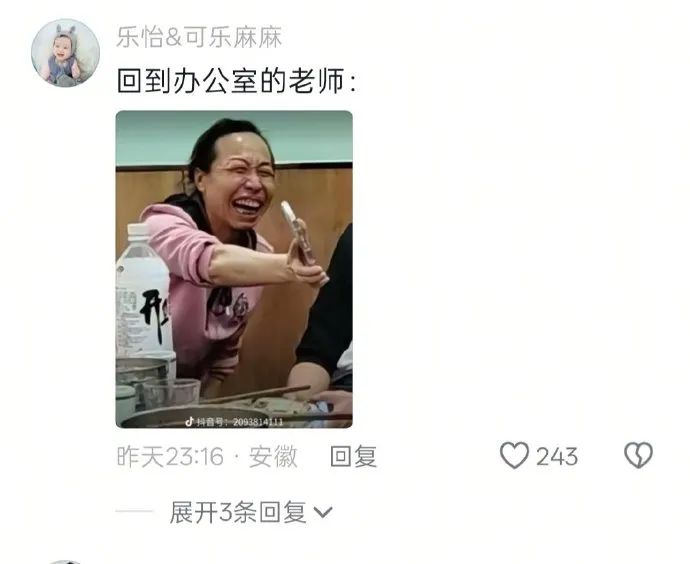
Task: Like the comment with the heart icon
Action: click(x=514, y=455)
